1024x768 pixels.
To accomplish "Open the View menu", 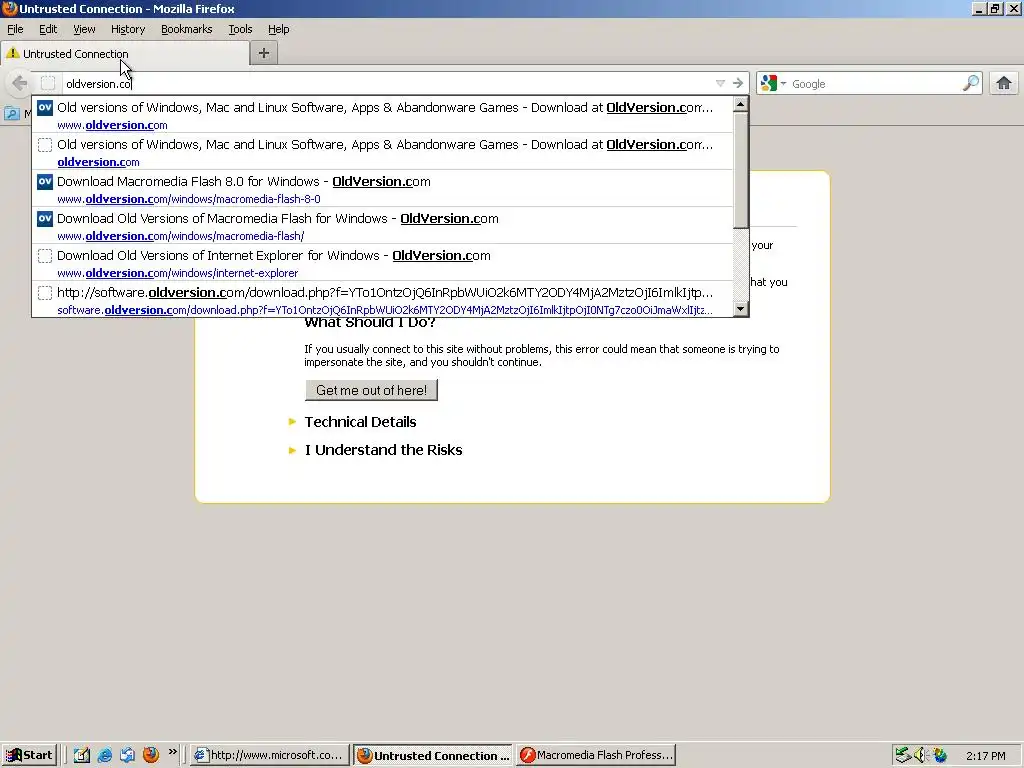I will click(x=84, y=29).
